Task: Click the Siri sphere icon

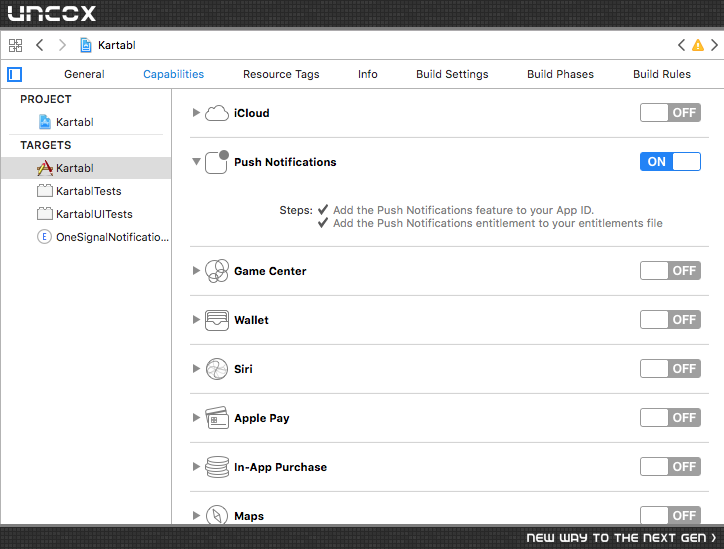Action: [217, 369]
